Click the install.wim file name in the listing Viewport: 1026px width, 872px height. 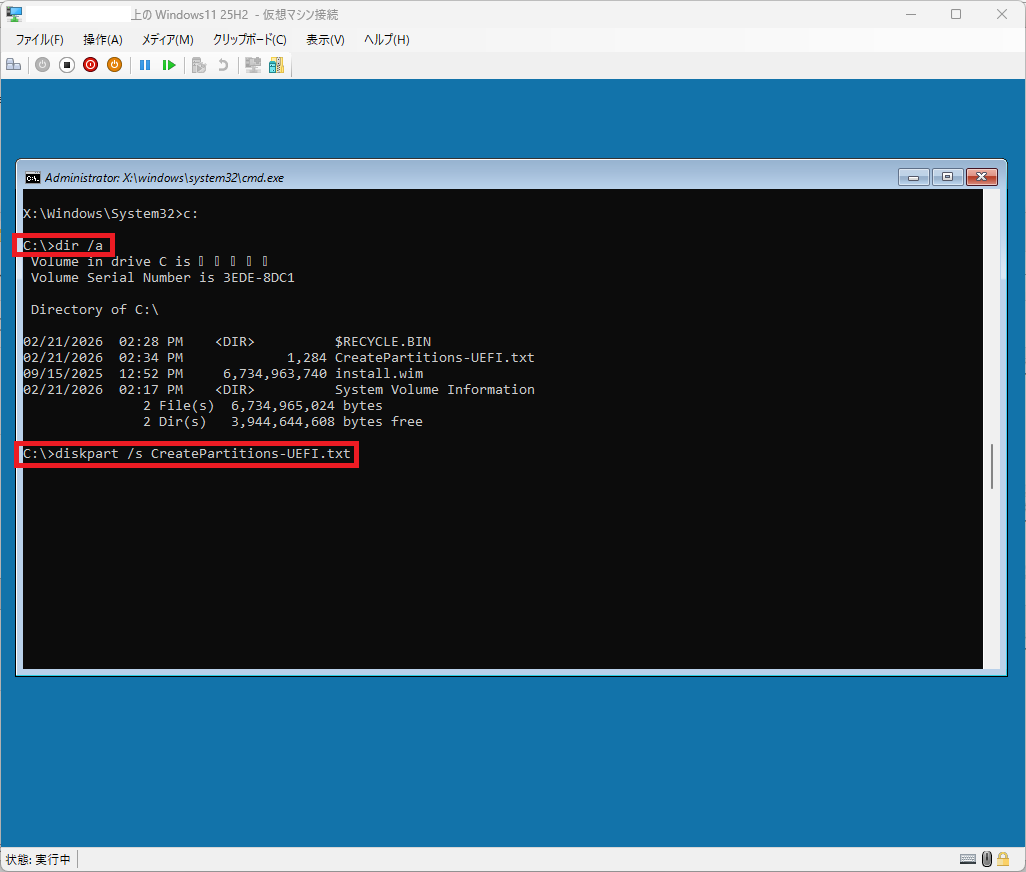[x=379, y=374]
